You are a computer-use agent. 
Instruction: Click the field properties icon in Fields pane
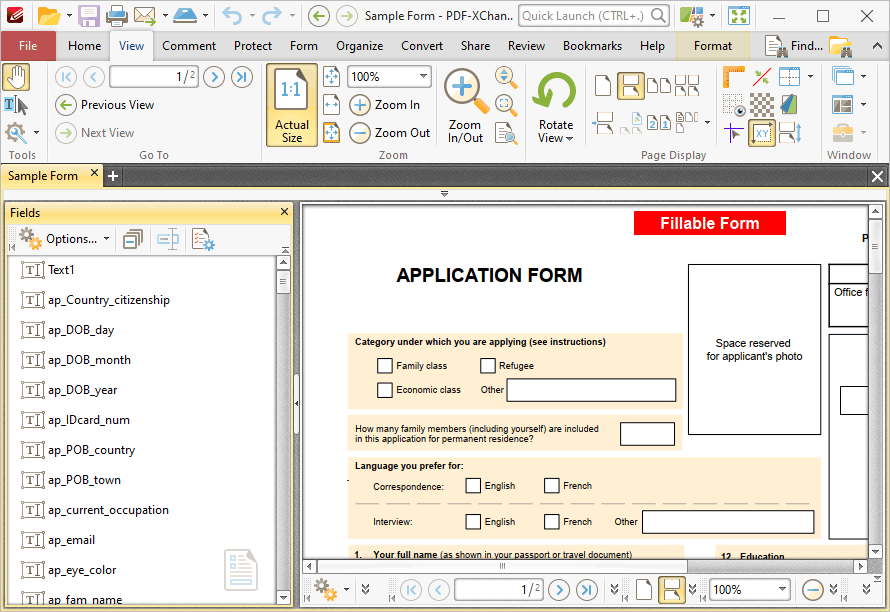[x=203, y=239]
